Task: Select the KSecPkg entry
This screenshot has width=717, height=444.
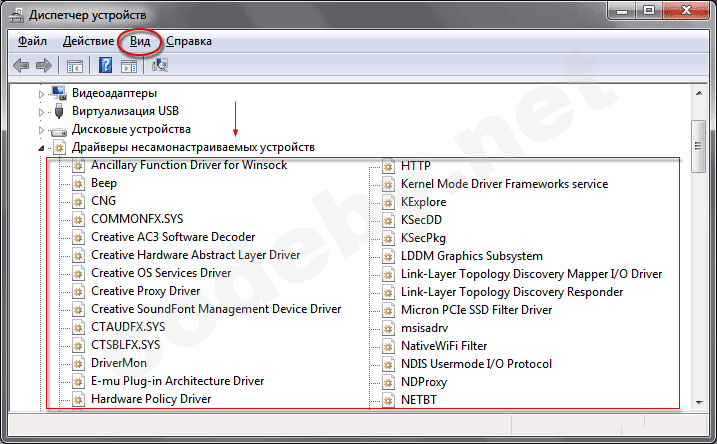Action: coord(423,238)
